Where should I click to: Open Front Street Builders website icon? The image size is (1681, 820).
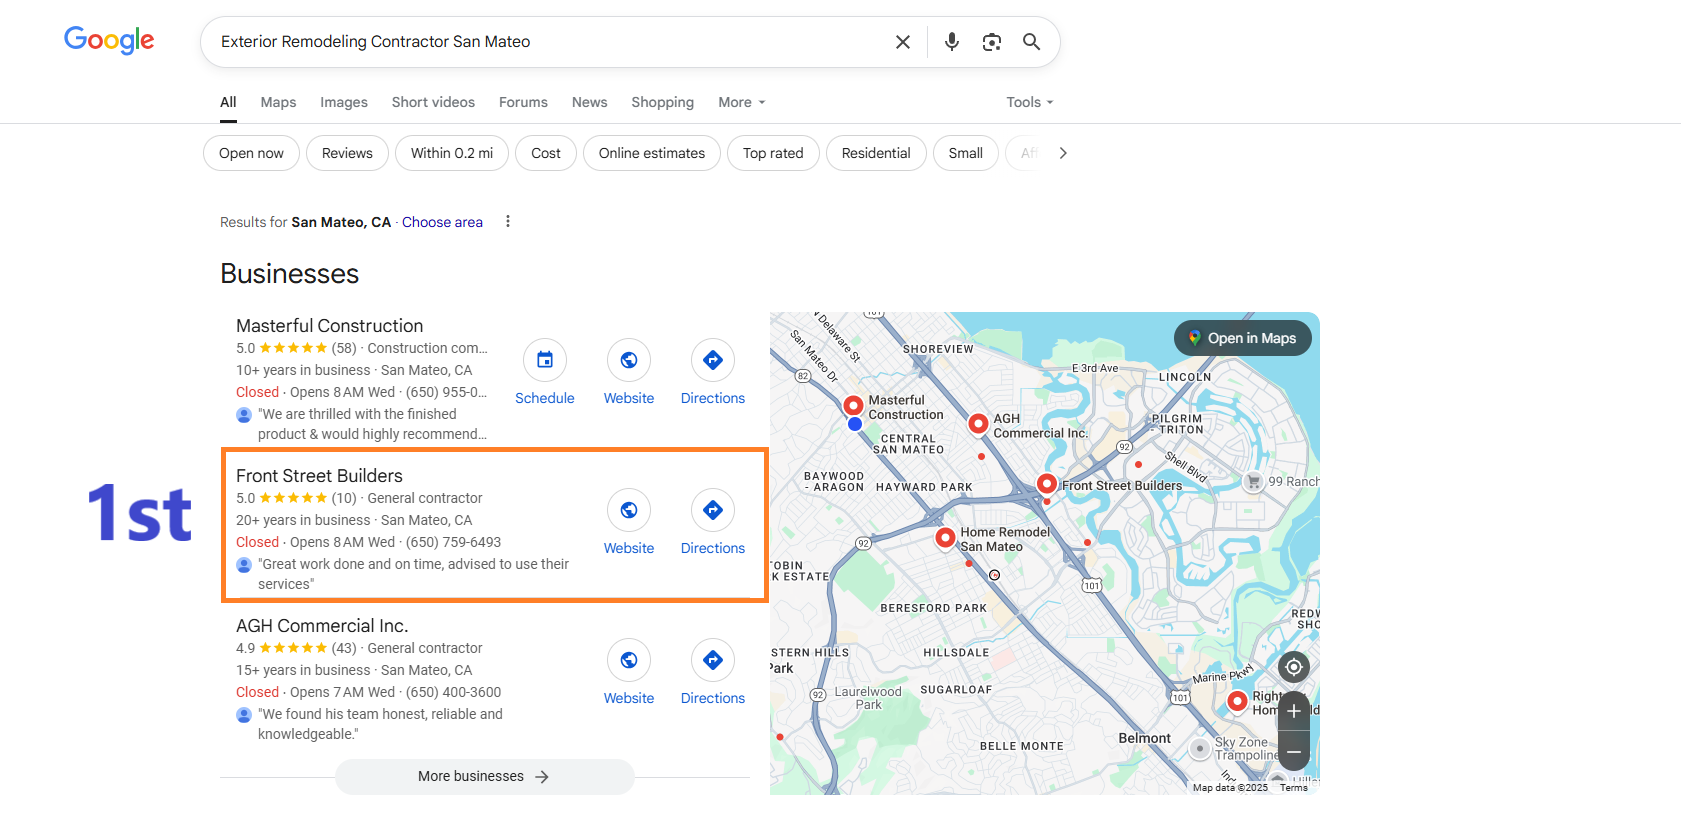(629, 510)
